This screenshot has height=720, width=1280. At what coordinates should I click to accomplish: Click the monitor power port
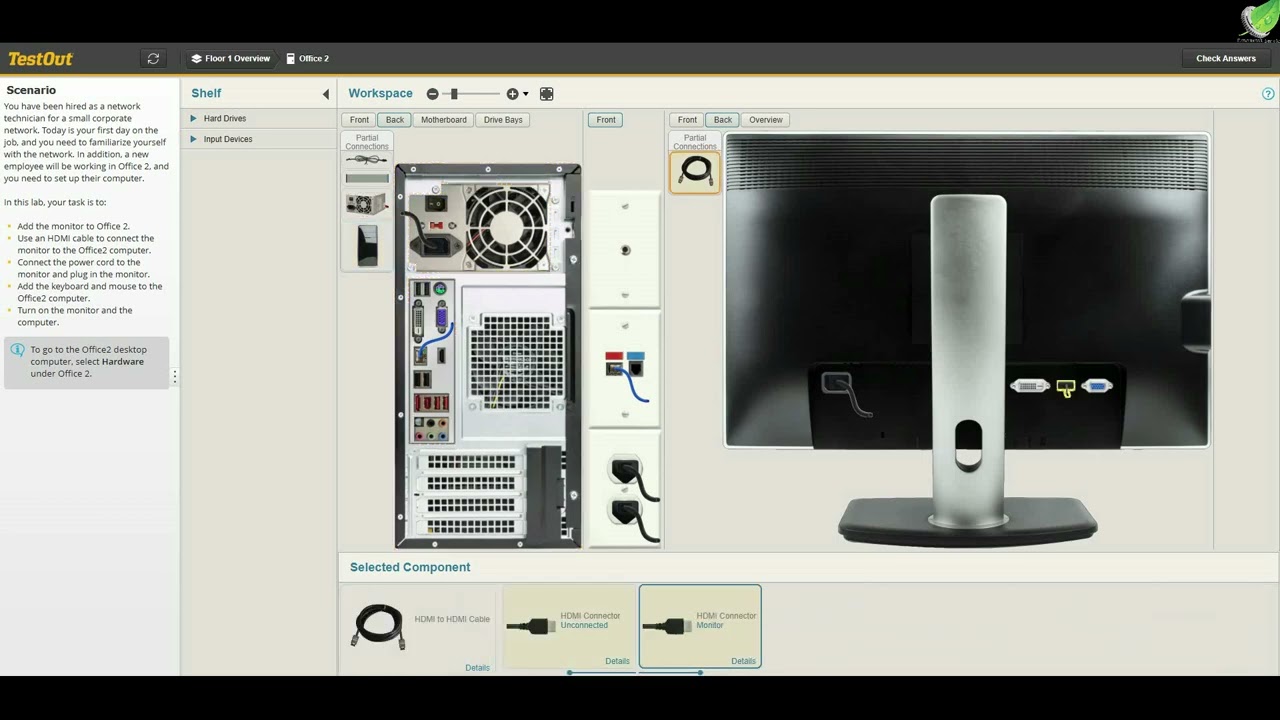835,383
